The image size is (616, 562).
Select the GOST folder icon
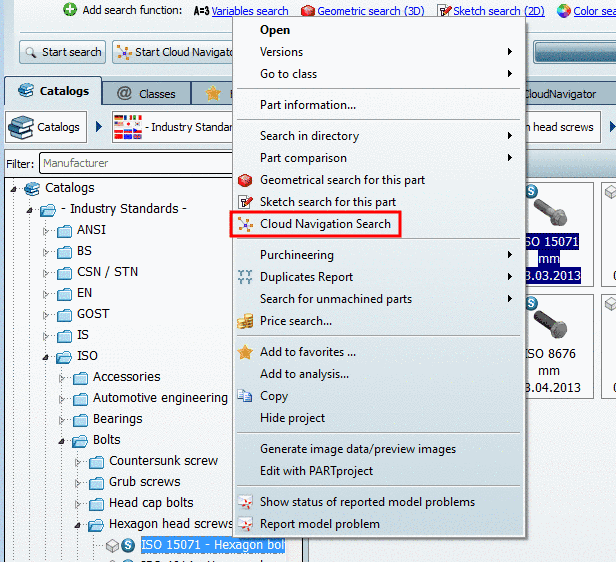click(x=64, y=315)
